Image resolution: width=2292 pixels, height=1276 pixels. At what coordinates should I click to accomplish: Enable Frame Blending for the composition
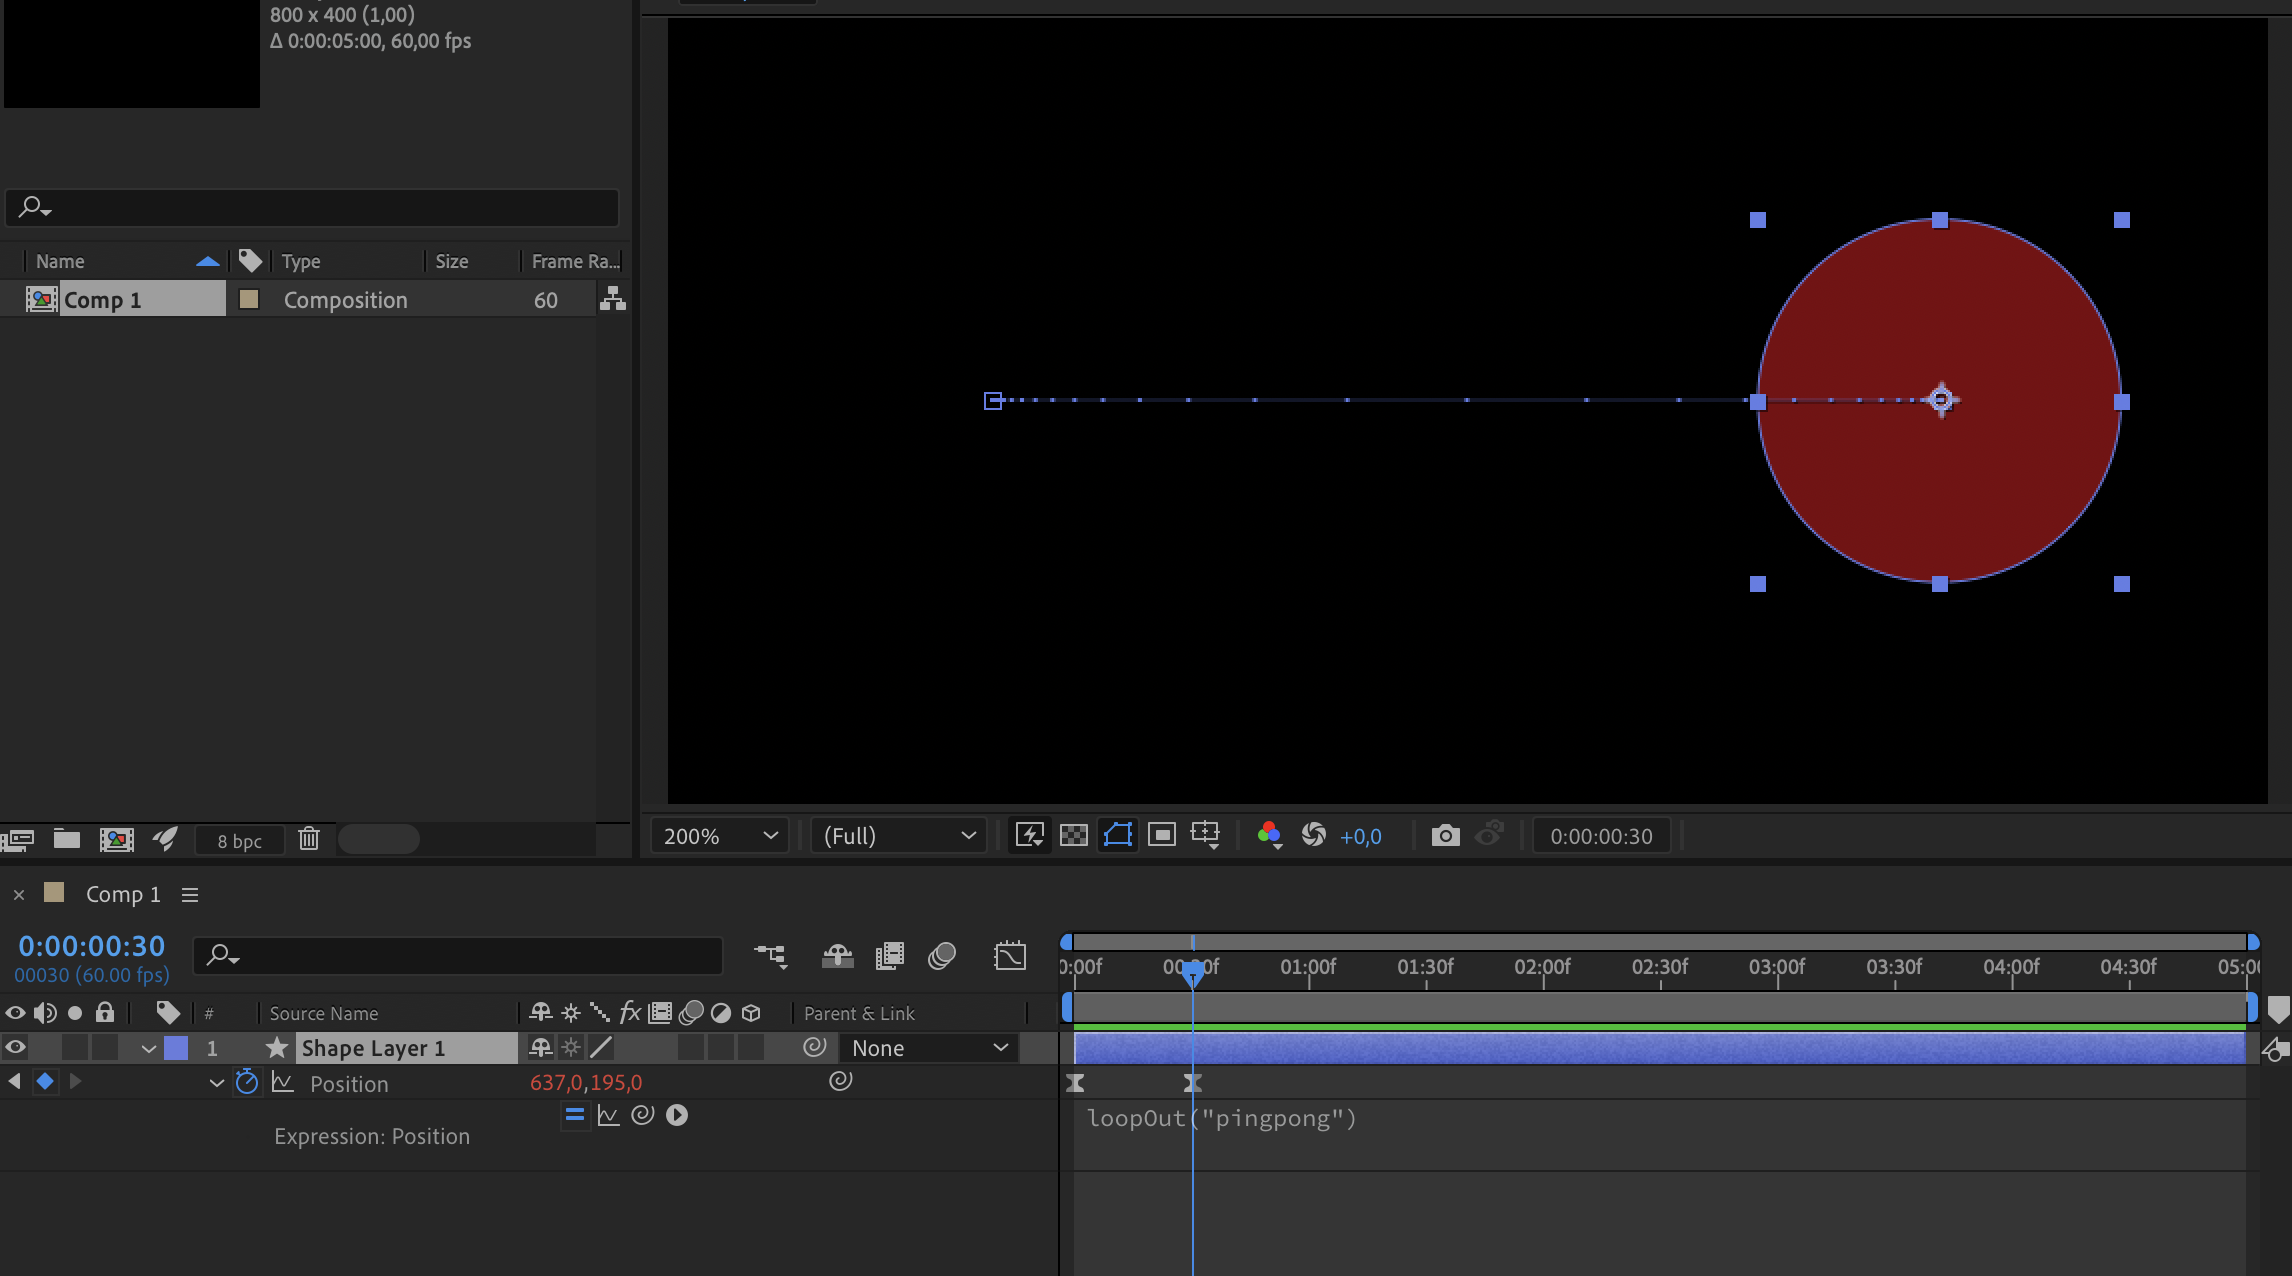pyautogui.click(x=889, y=957)
